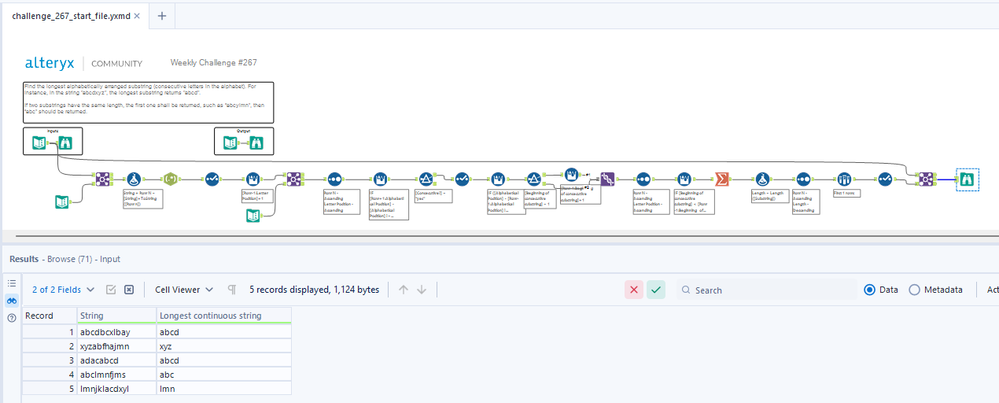
Task: Click Weekly Challenge #267 title text
Action: tap(213, 62)
